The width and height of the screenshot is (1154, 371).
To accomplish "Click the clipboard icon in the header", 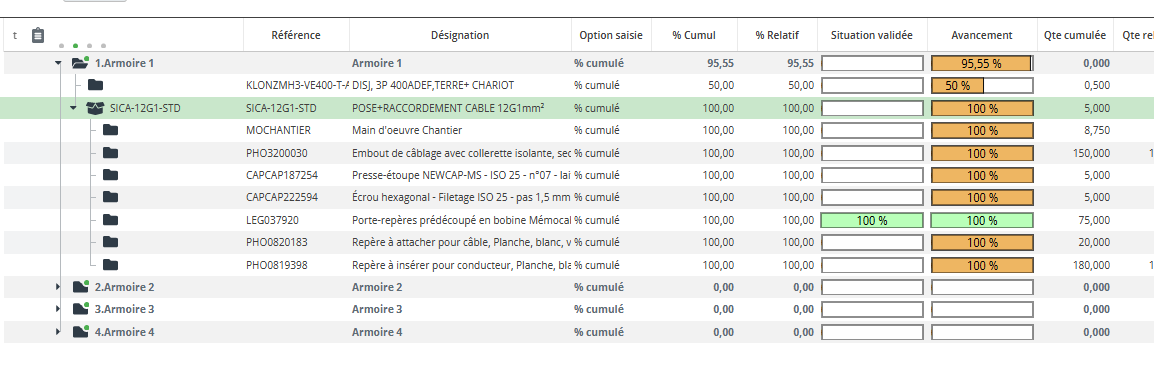I will coord(39,35).
